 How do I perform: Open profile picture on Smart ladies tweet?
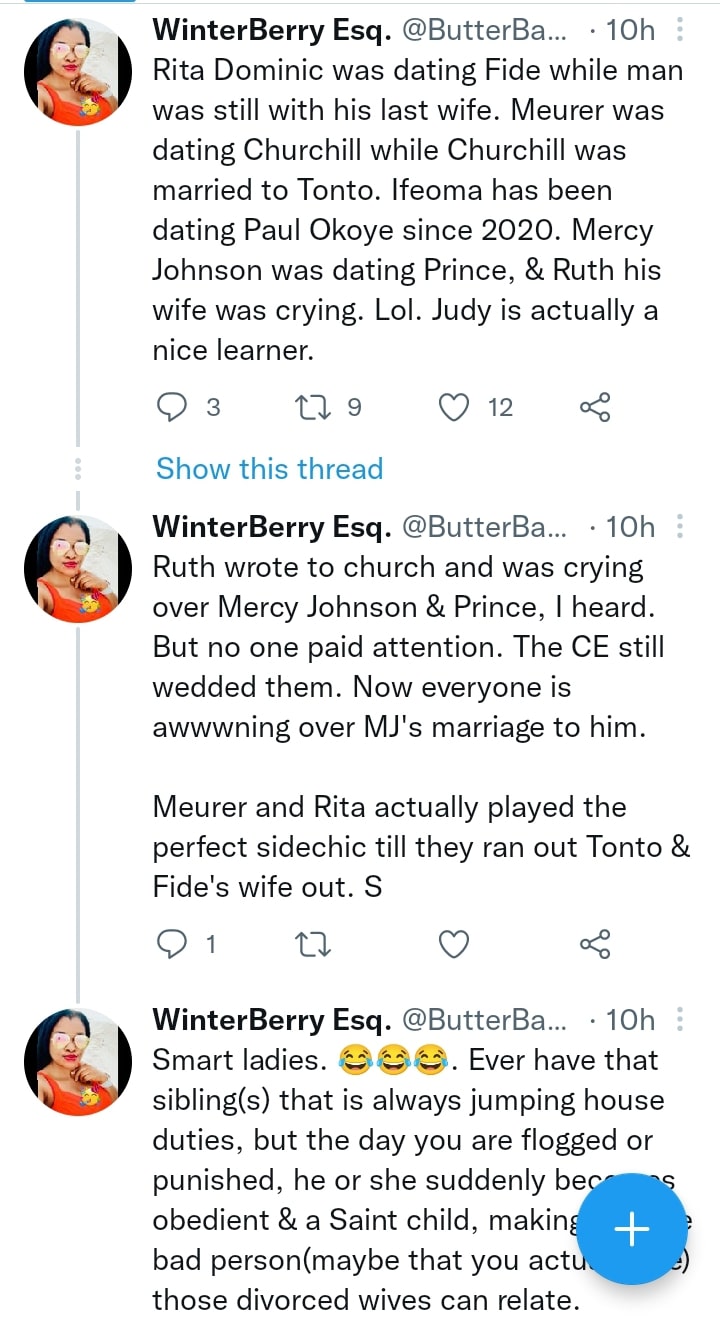click(x=77, y=1062)
